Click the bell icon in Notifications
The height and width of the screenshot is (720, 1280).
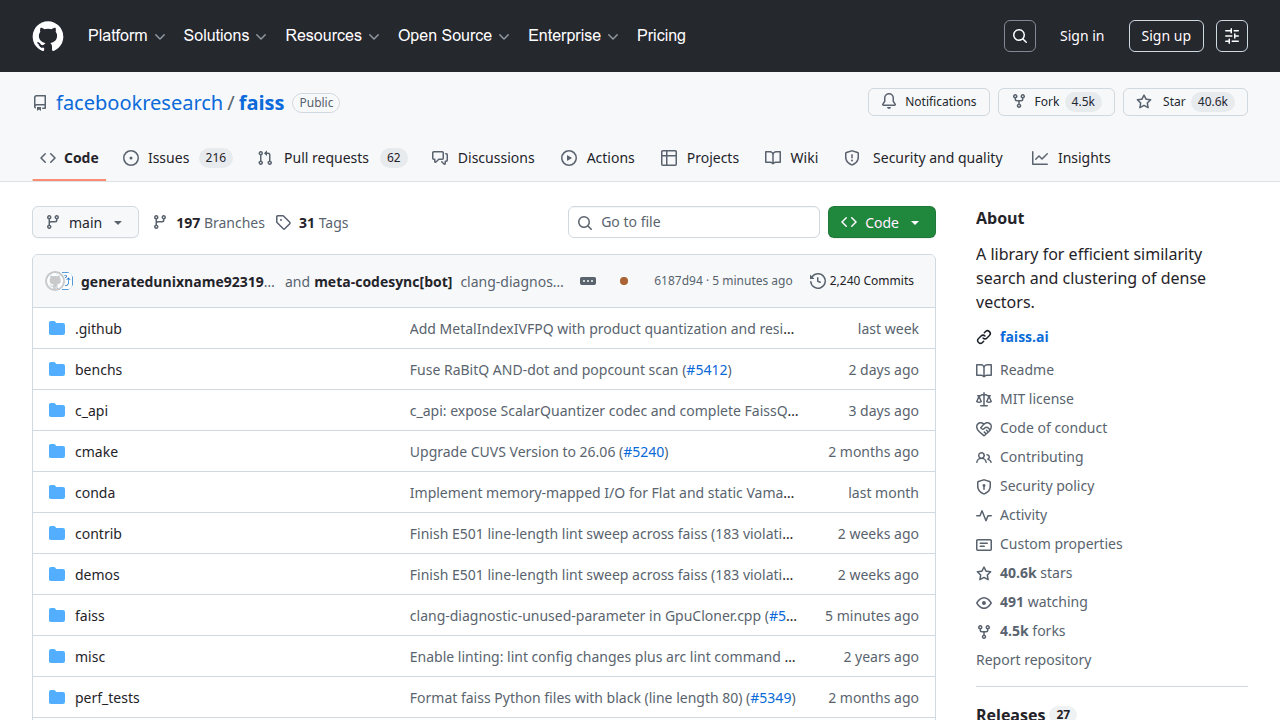(889, 102)
